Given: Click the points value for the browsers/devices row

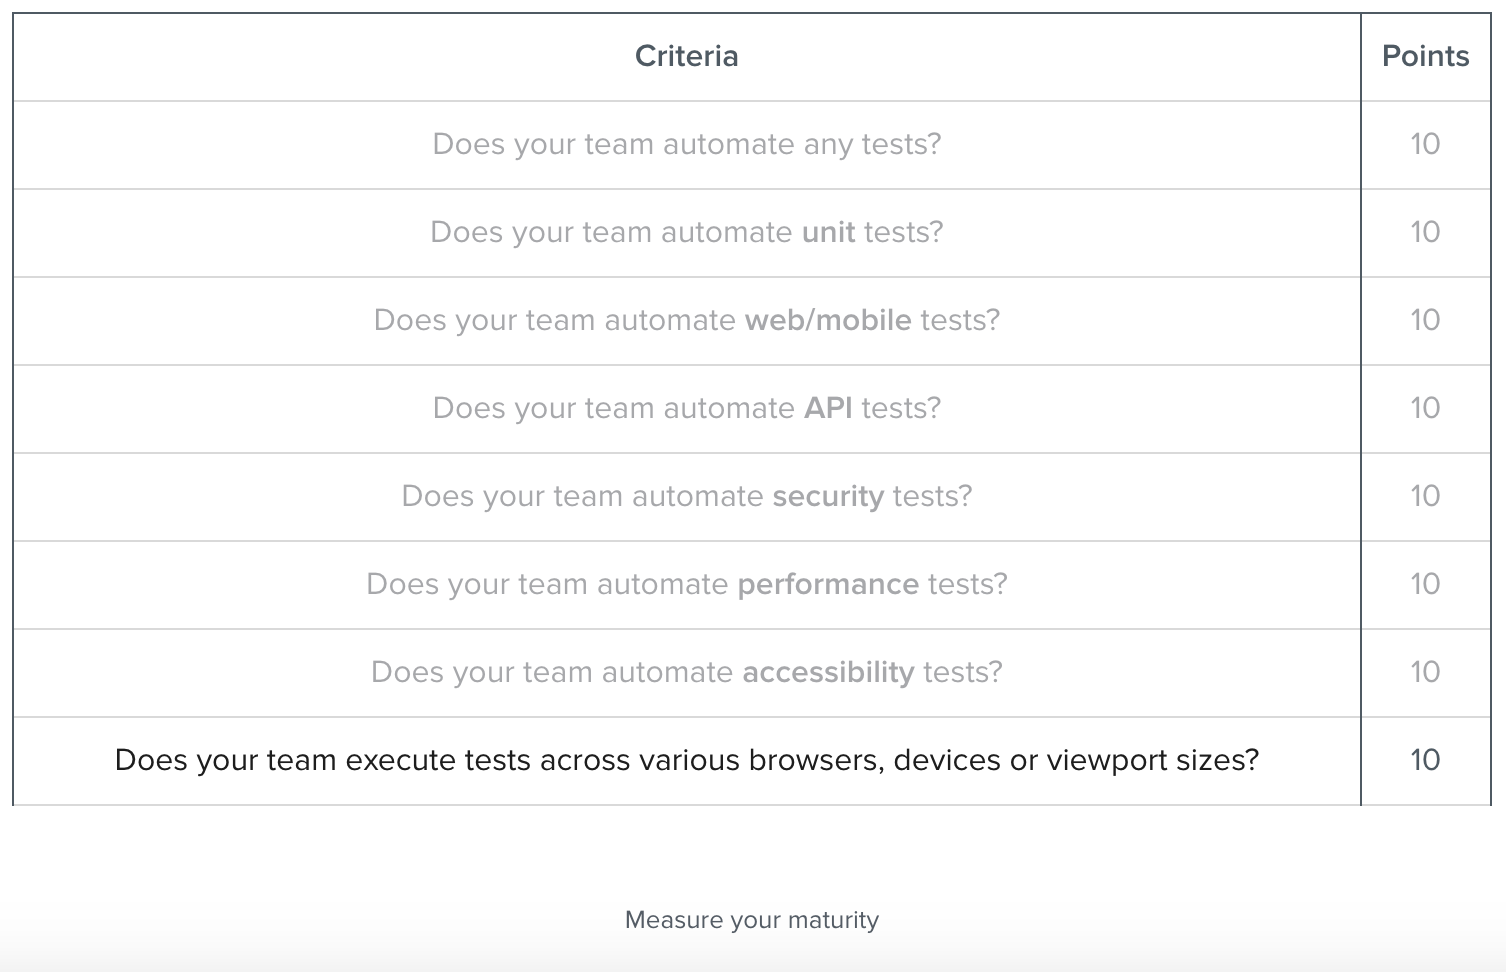Looking at the screenshot, I should (x=1425, y=760).
